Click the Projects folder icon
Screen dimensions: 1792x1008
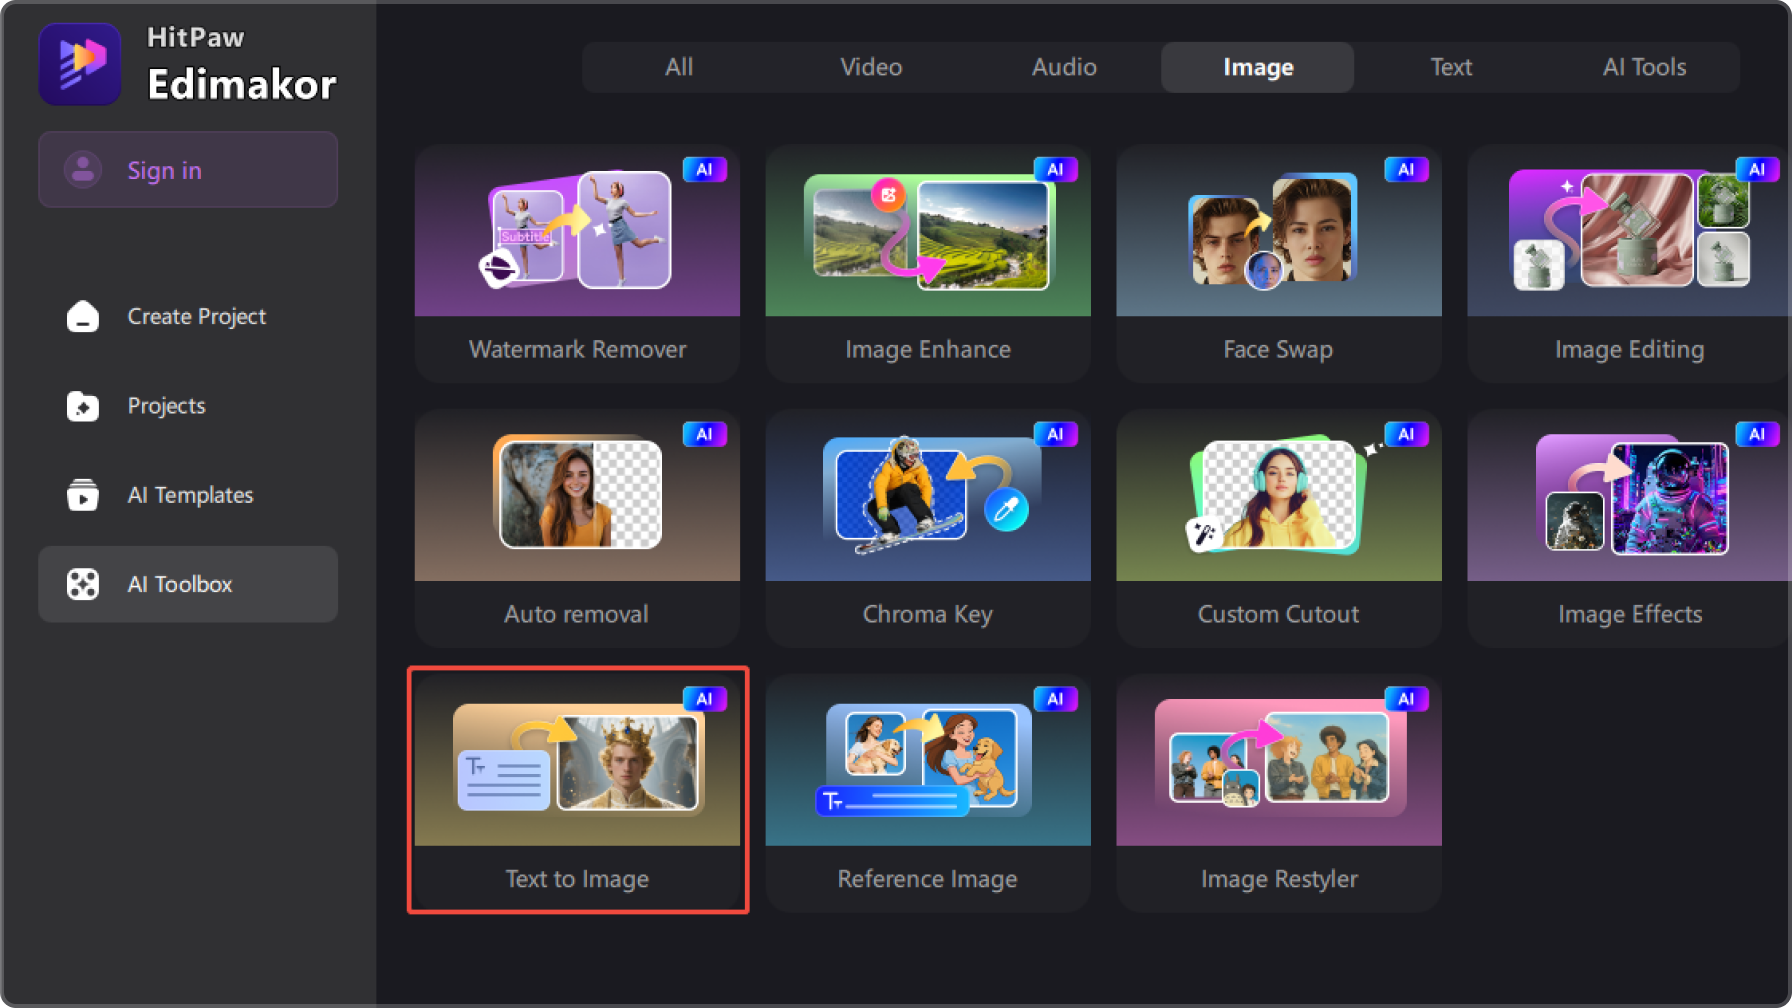(83, 406)
